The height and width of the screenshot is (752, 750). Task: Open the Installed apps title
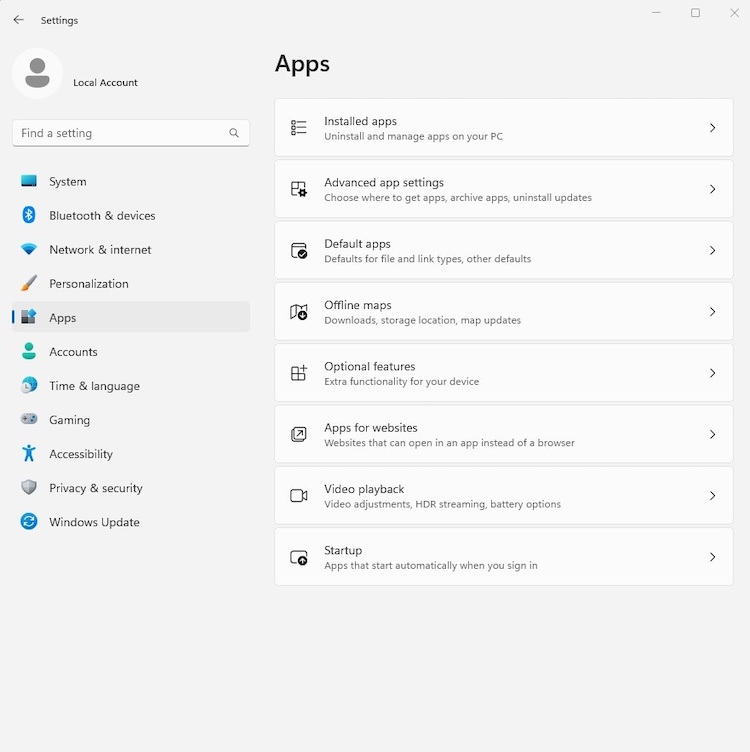click(x=360, y=121)
